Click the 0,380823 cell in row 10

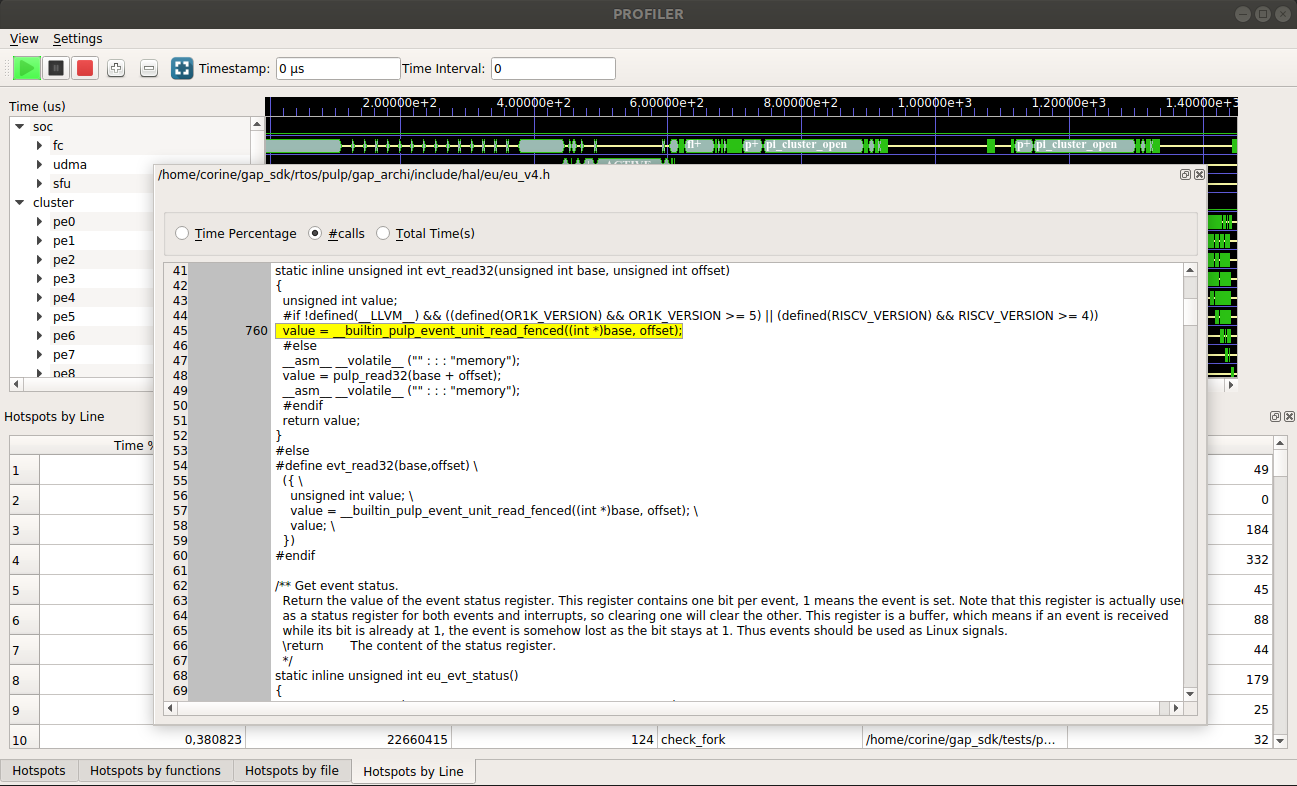pyautogui.click(x=142, y=740)
